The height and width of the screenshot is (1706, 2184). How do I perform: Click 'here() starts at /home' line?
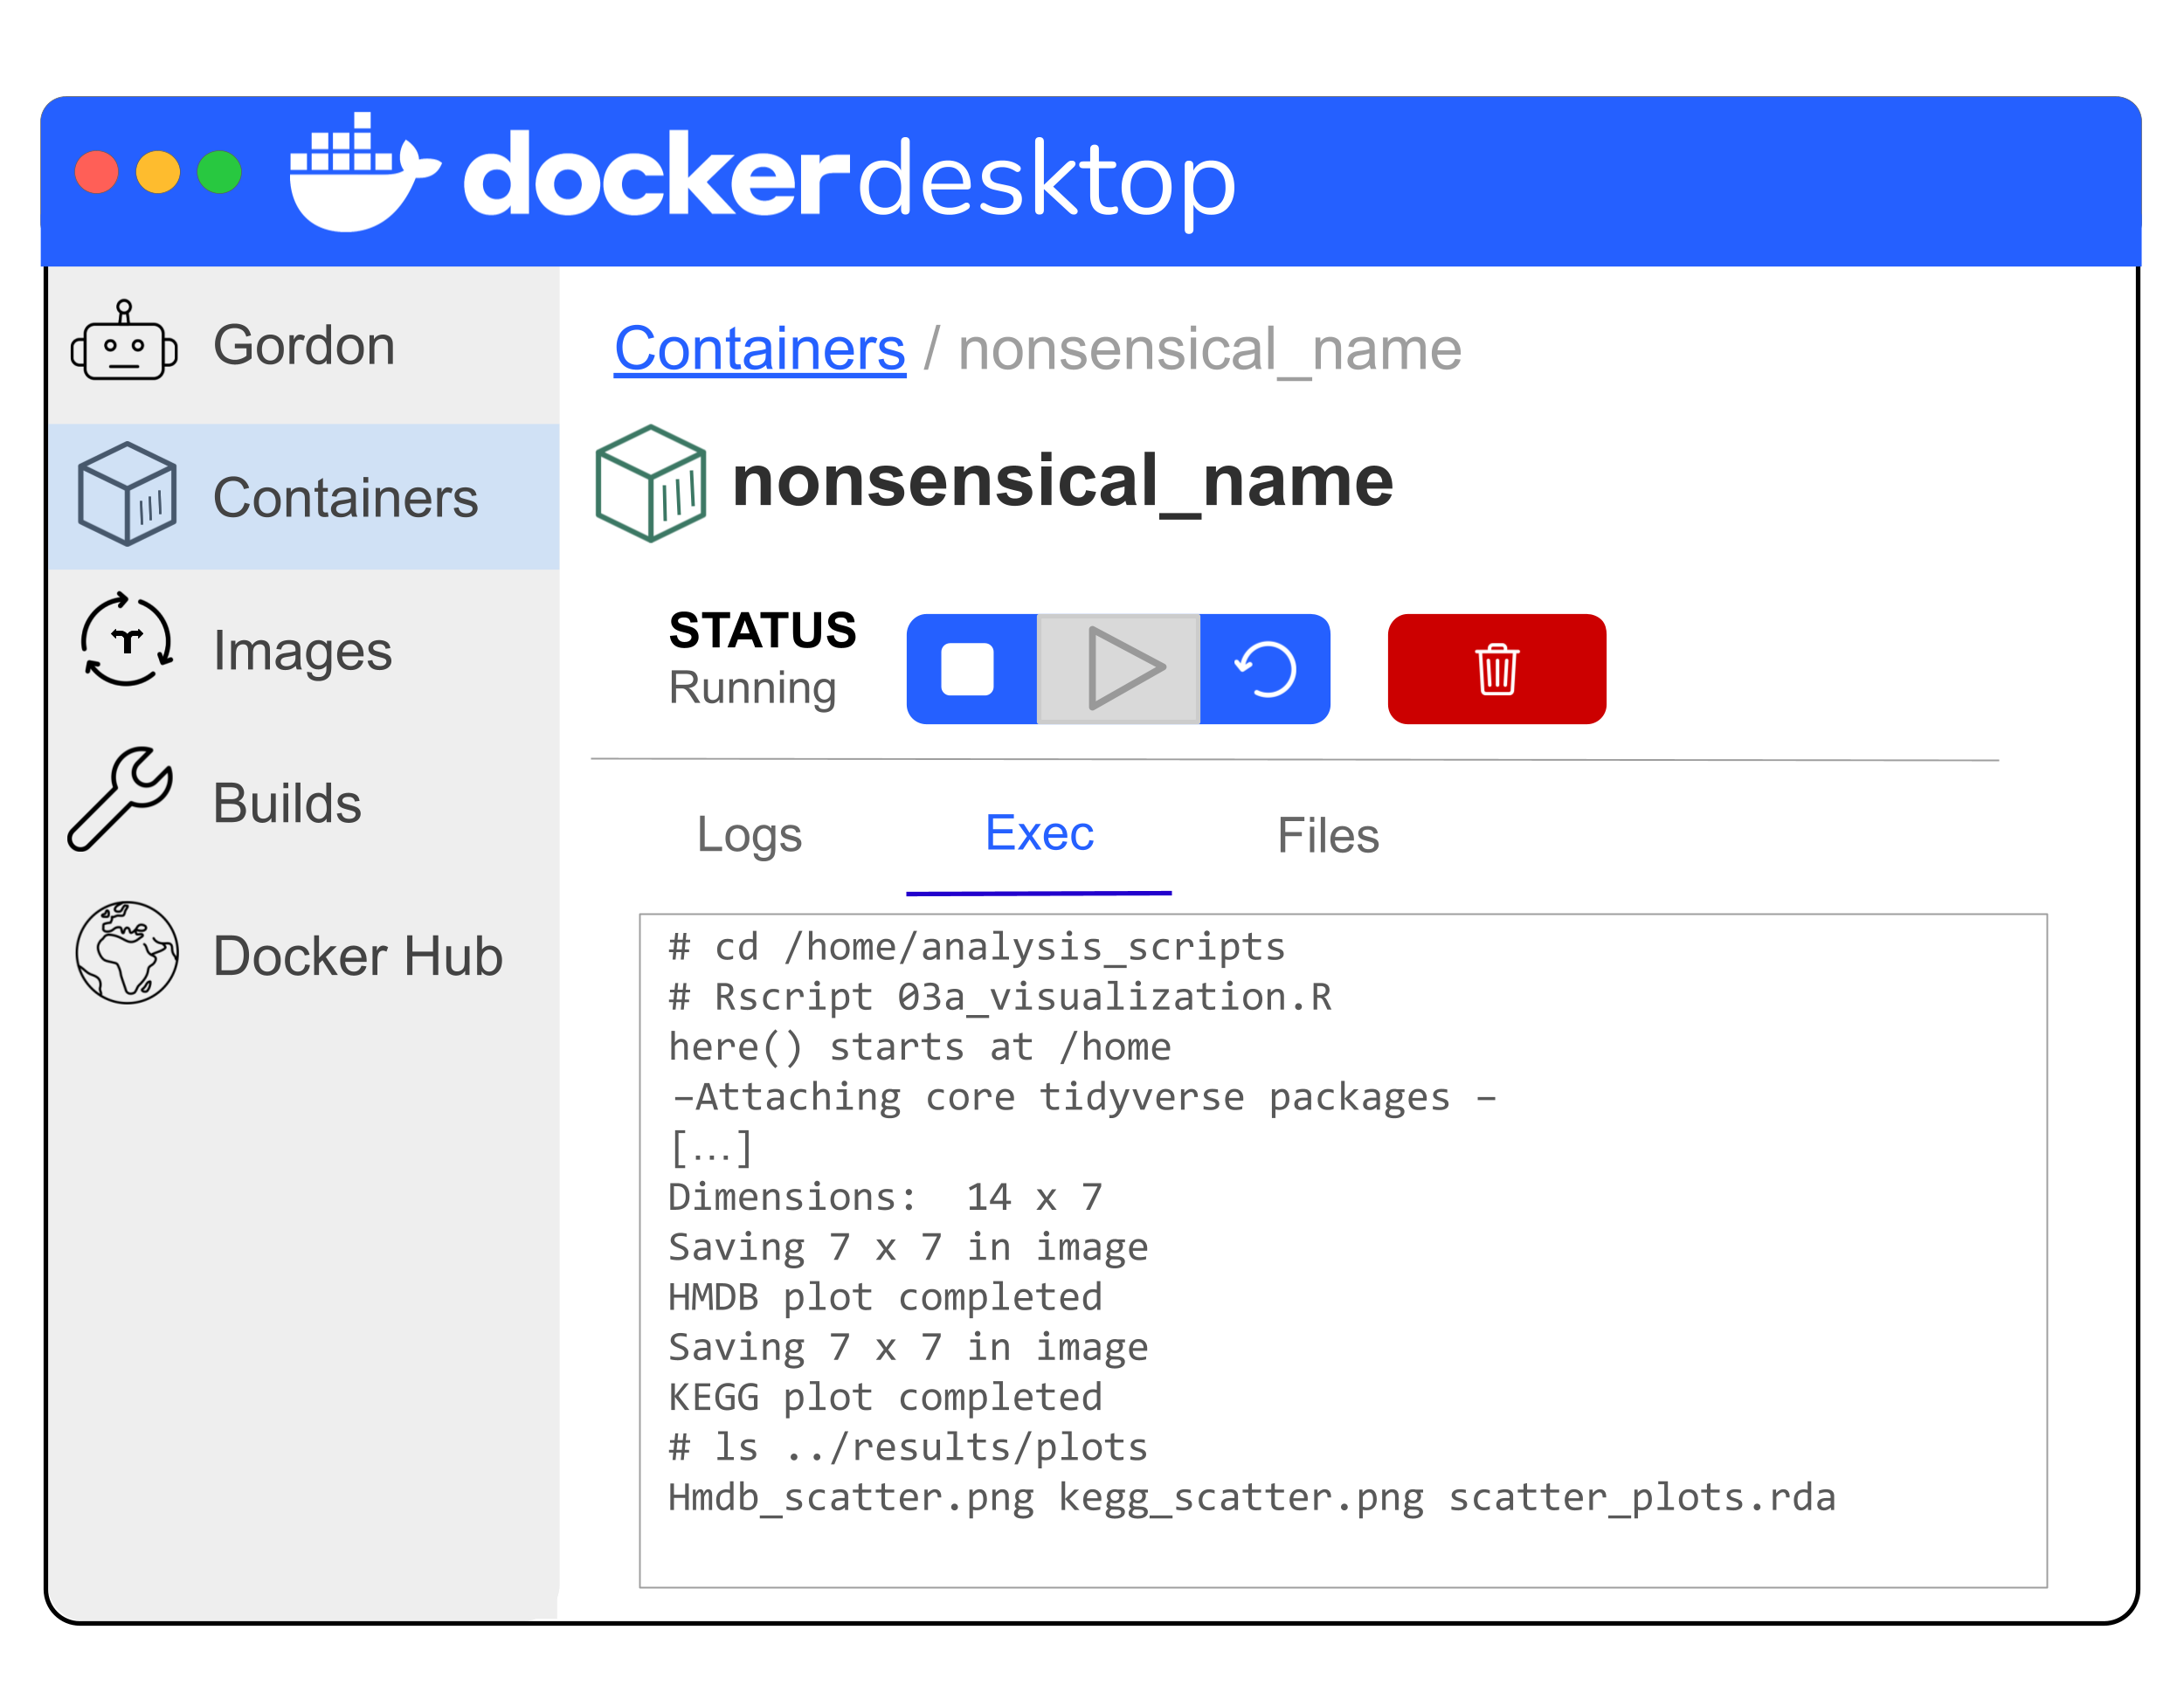[920, 1047]
